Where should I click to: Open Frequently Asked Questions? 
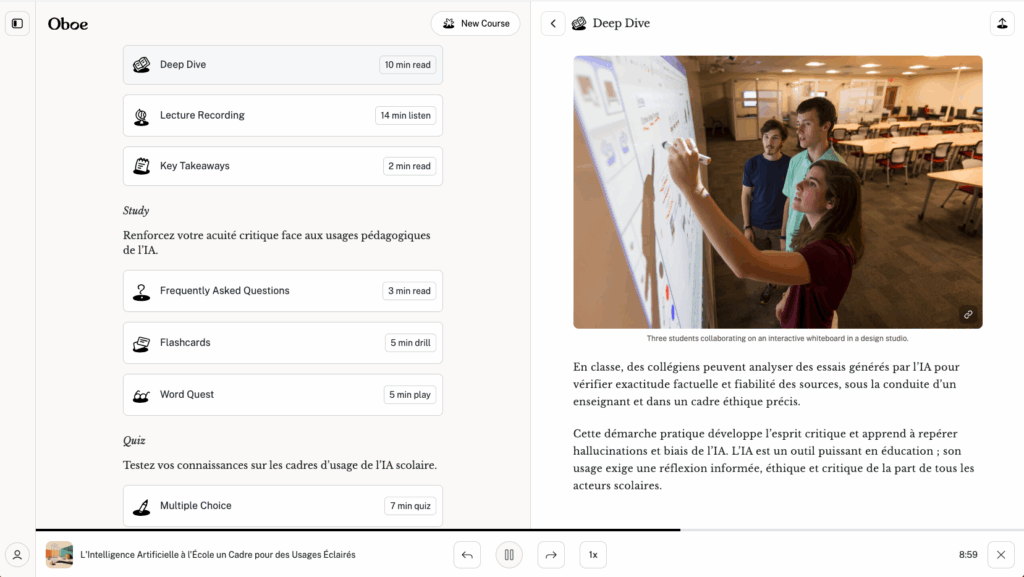[x=282, y=291]
